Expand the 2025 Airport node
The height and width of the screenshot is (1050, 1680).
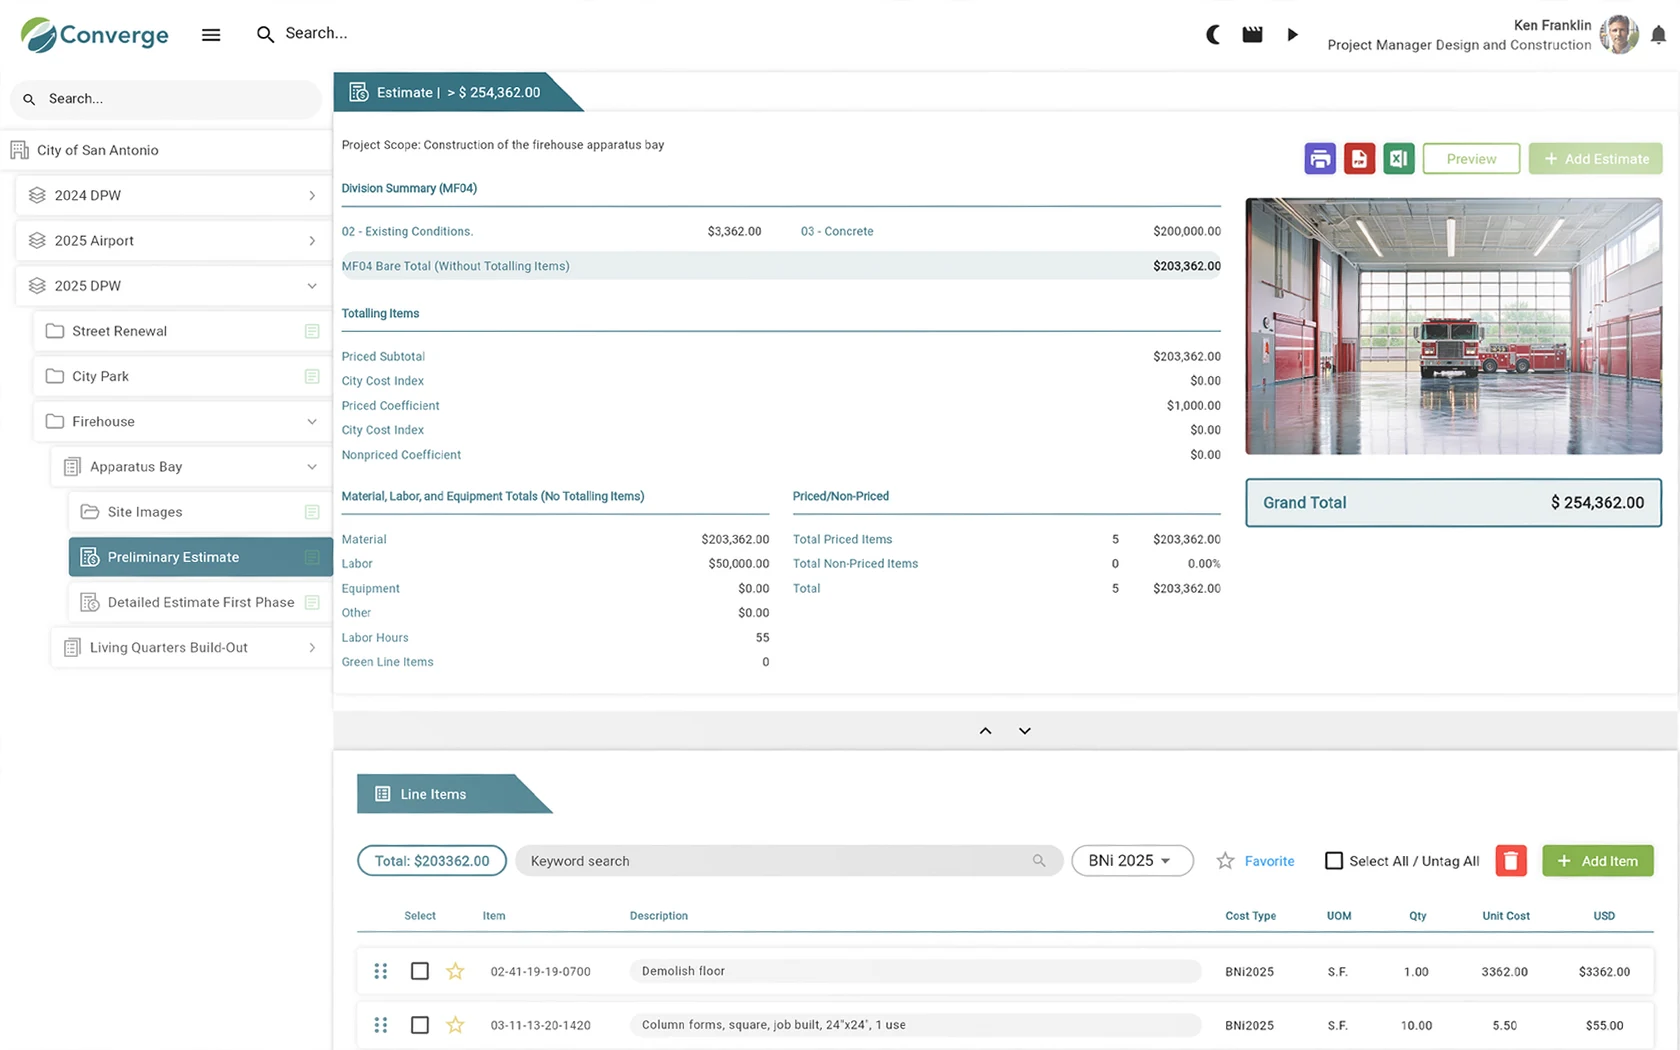point(312,241)
